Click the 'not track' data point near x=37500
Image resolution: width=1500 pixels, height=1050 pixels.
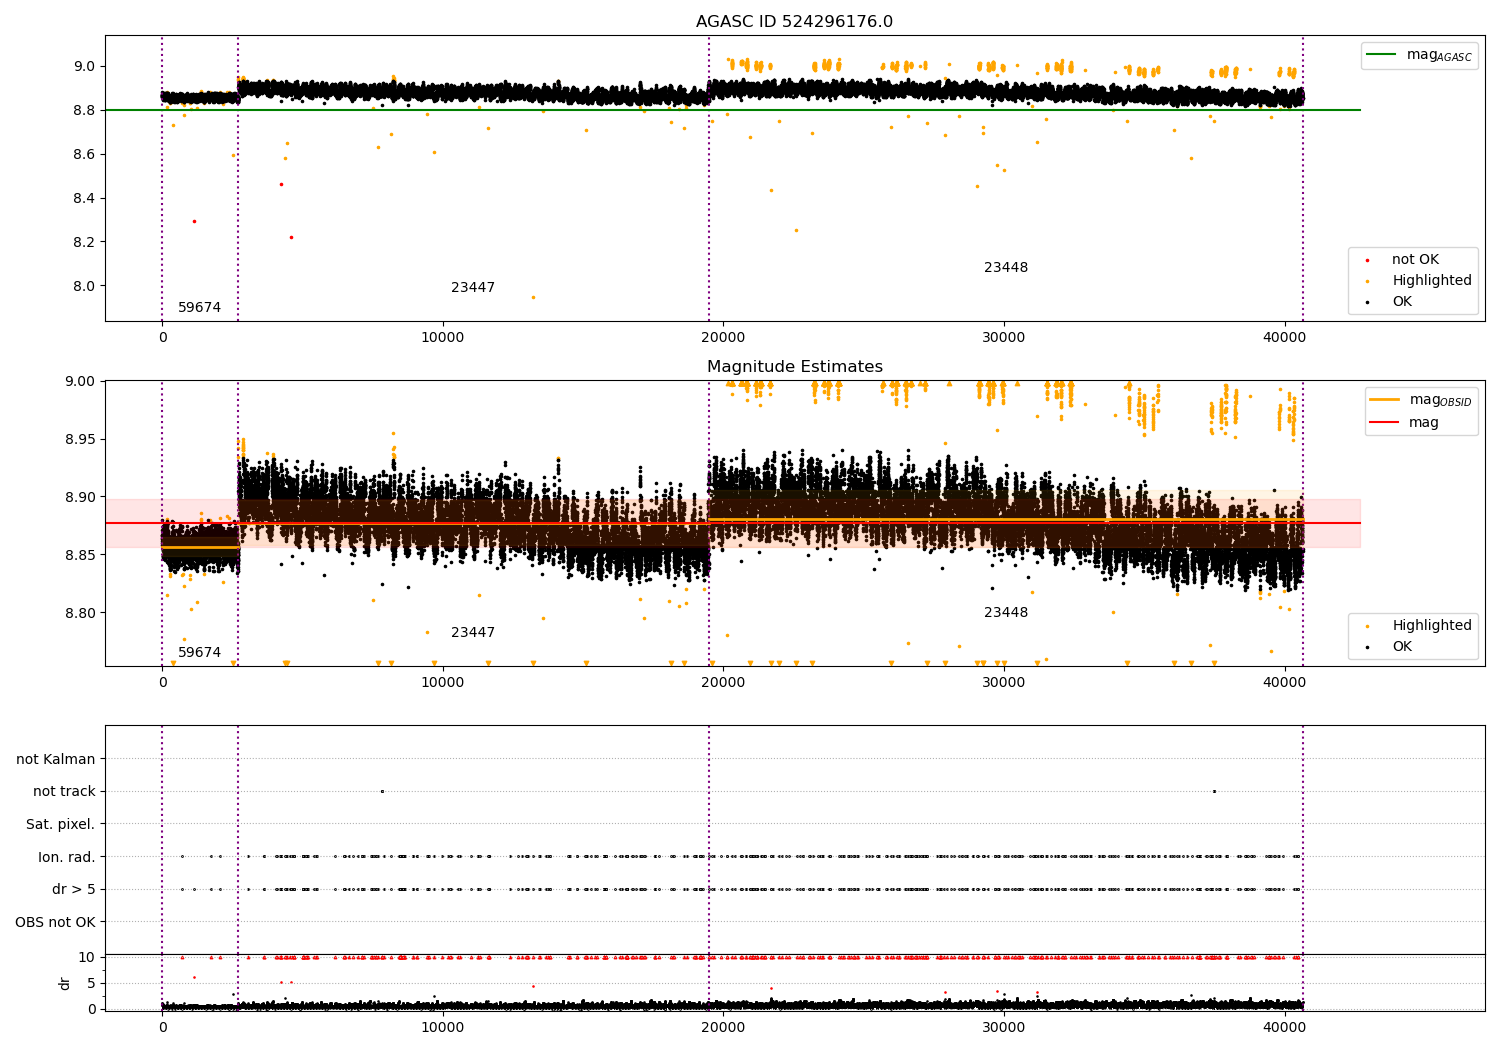click(x=1214, y=791)
